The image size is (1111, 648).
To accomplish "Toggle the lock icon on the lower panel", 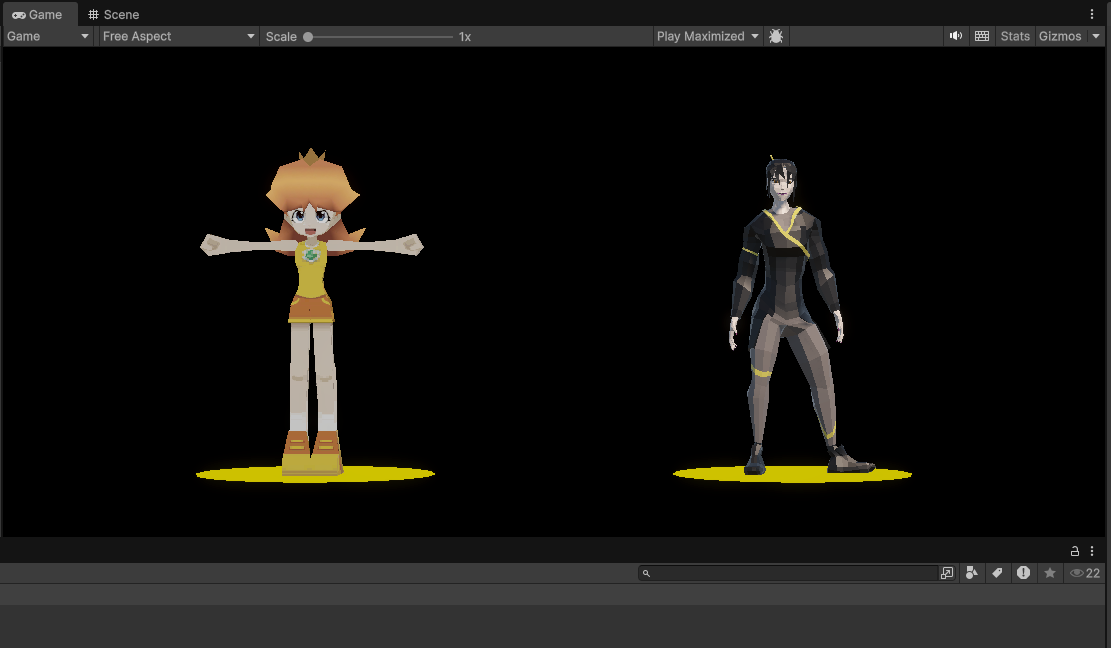I will point(1075,551).
